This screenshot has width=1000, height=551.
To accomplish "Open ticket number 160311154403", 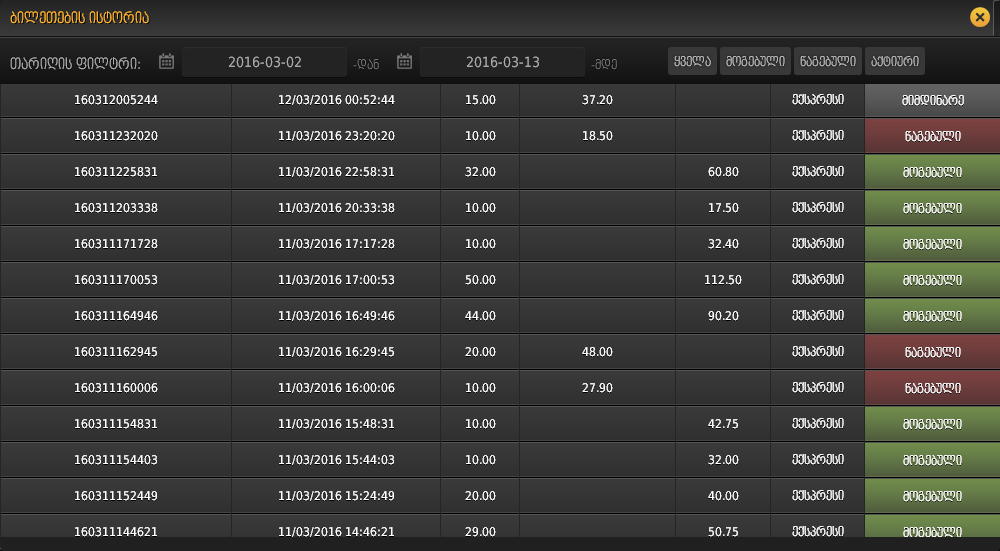I will click(116, 460).
